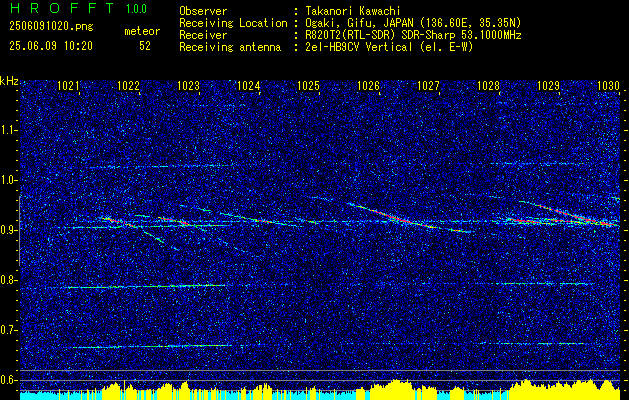629x400 pixels.
Task: Click the 1021 time axis marker
Action: tap(68, 85)
